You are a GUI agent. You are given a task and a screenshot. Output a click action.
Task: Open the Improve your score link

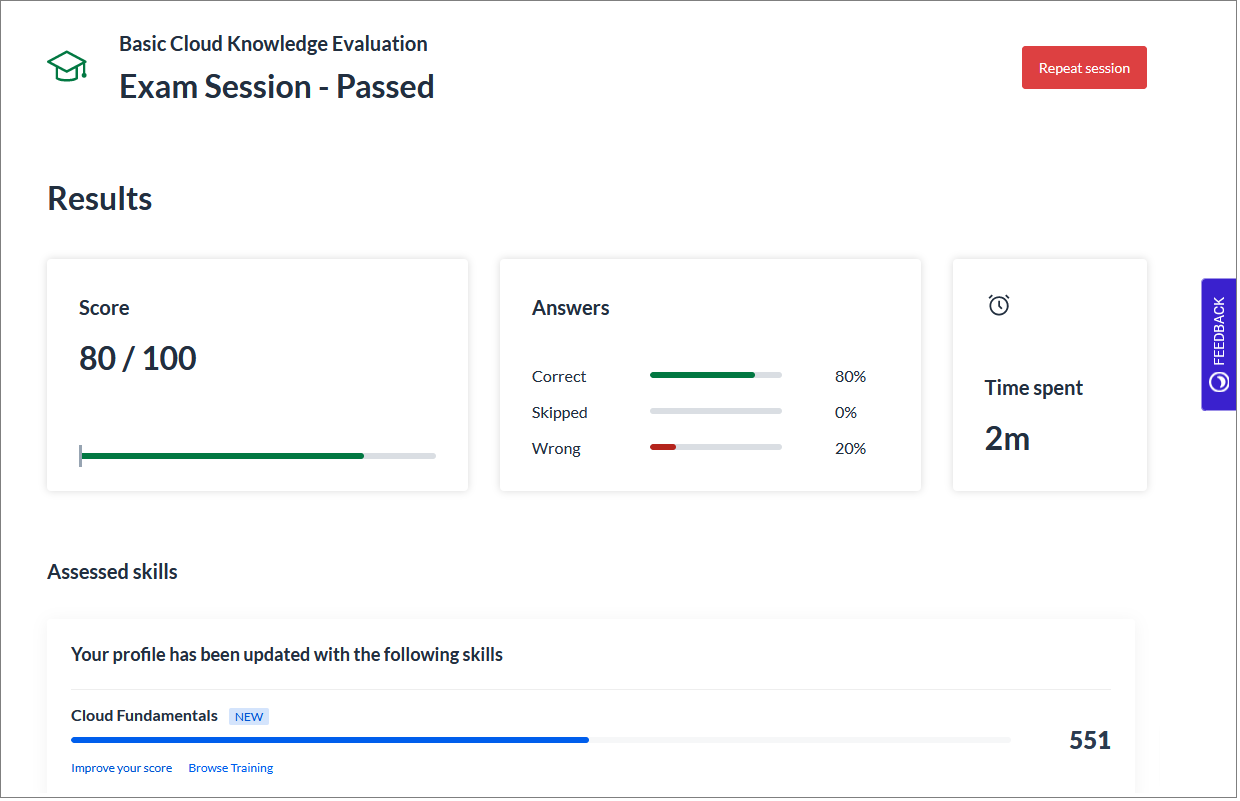122,768
